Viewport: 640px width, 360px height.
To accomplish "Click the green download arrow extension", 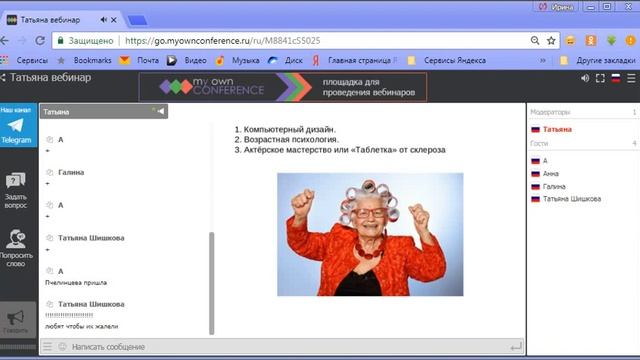I will [611, 40].
